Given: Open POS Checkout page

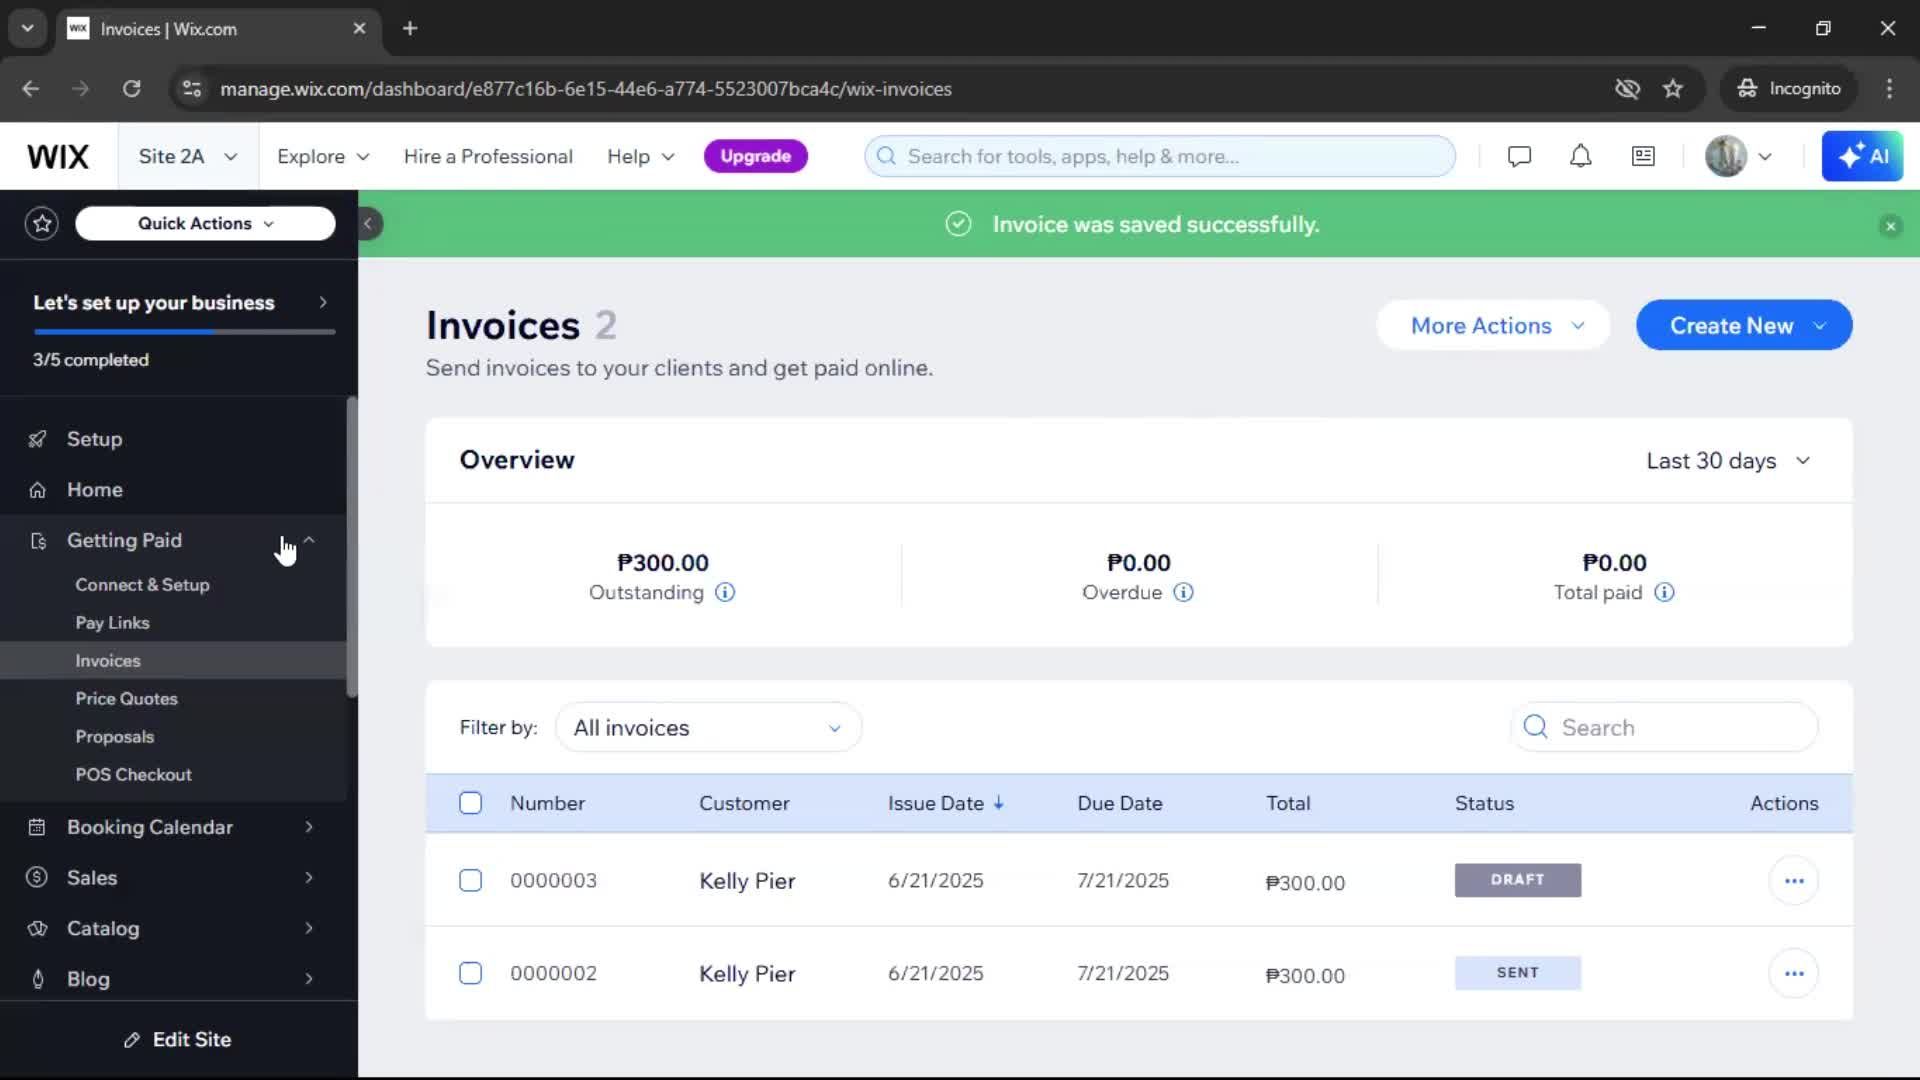Looking at the screenshot, I should [x=133, y=775].
